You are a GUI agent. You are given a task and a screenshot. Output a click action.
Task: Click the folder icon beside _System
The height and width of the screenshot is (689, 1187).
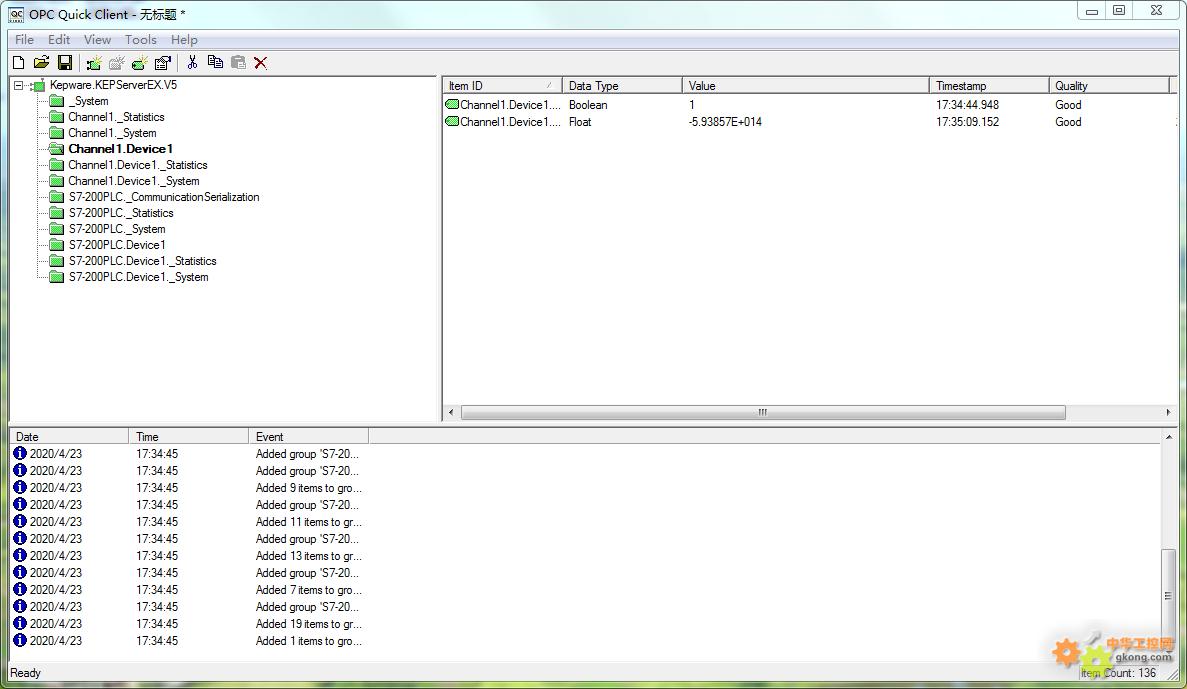point(57,101)
